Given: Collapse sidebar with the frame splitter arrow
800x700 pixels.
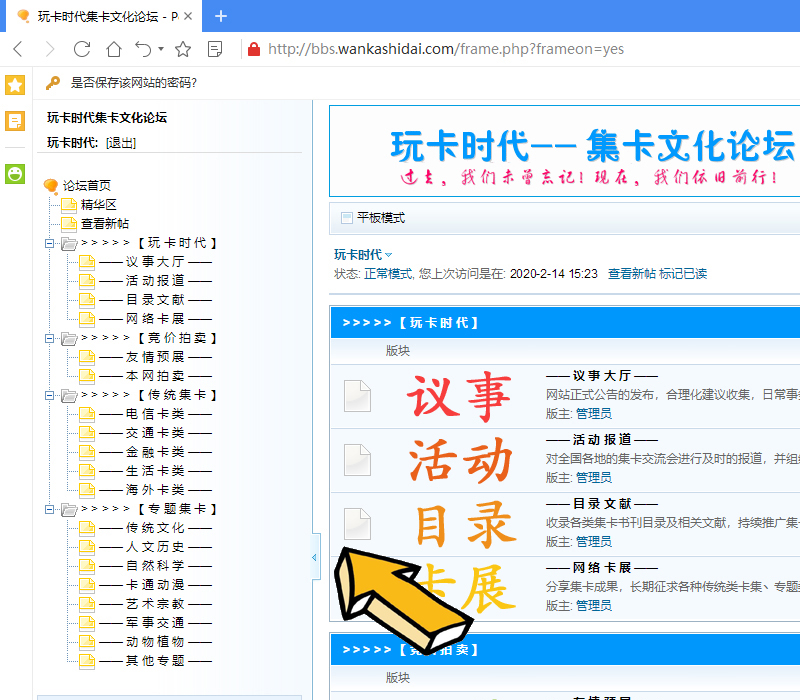Looking at the screenshot, I should coord(315,557).
